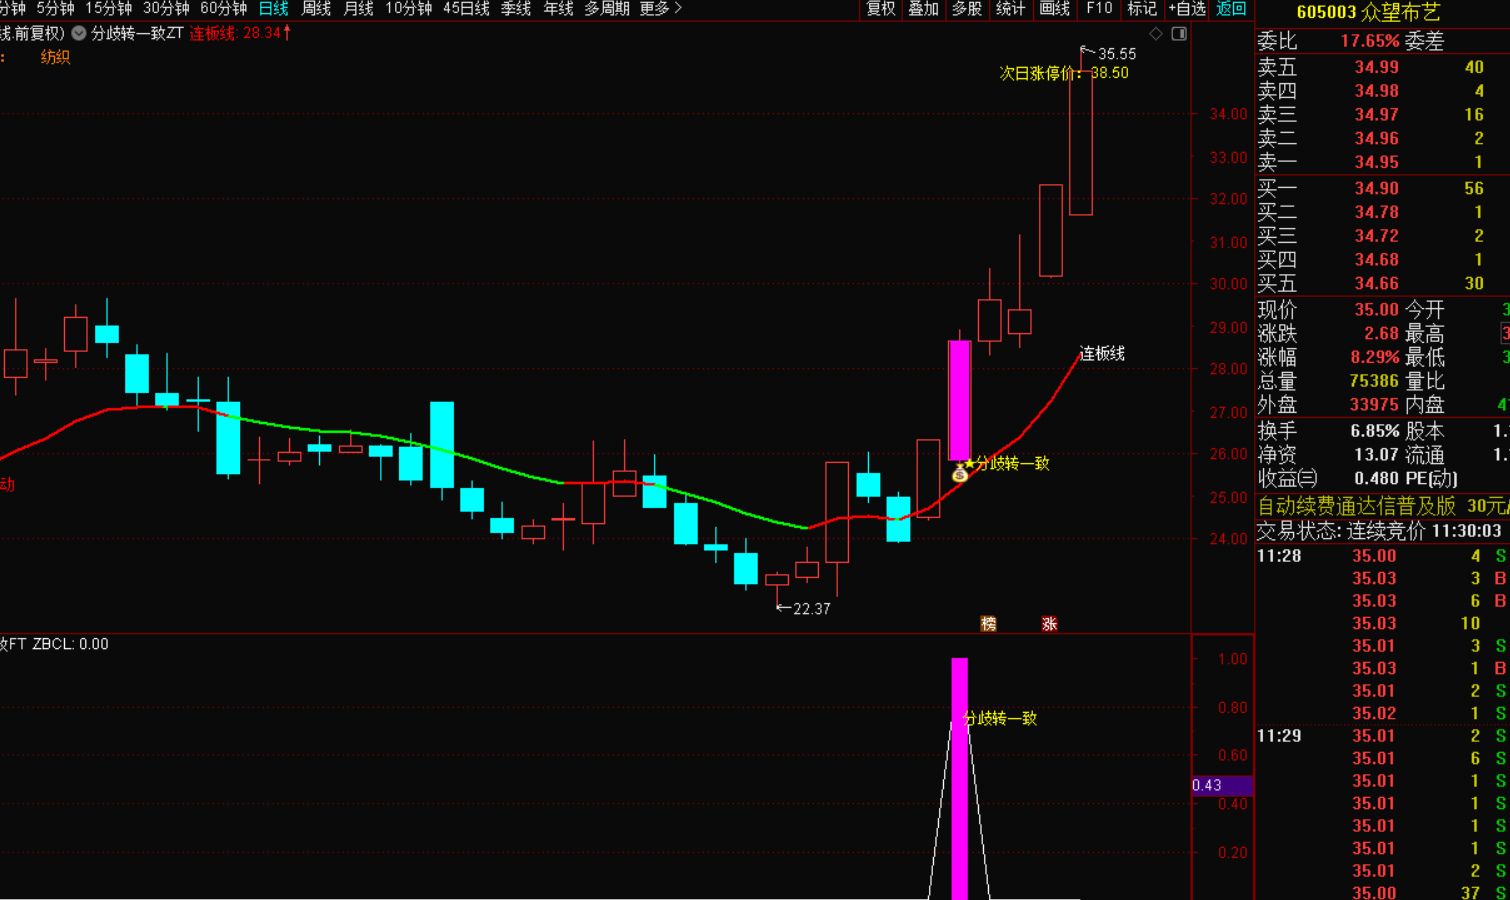Switch to the 日线 daily chart
Viewport: 1510px width, 900px height.
pos(273,9)
